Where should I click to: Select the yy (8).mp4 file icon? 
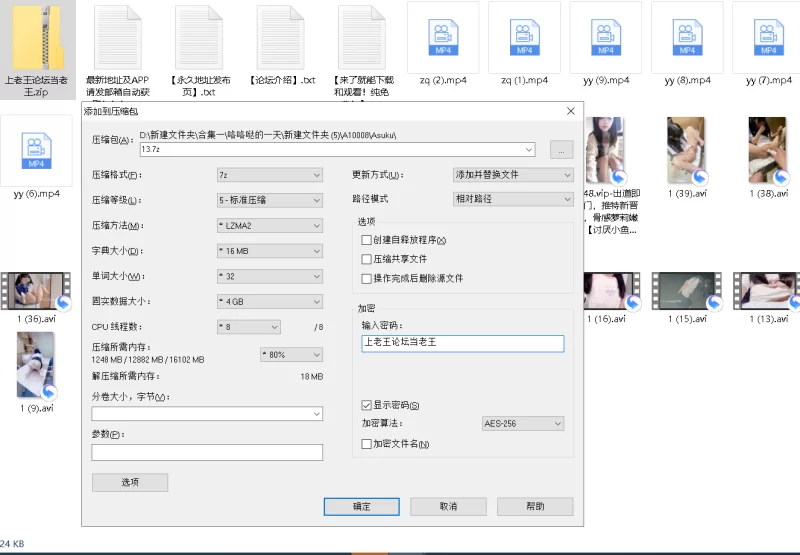click(x=687, y=38)
